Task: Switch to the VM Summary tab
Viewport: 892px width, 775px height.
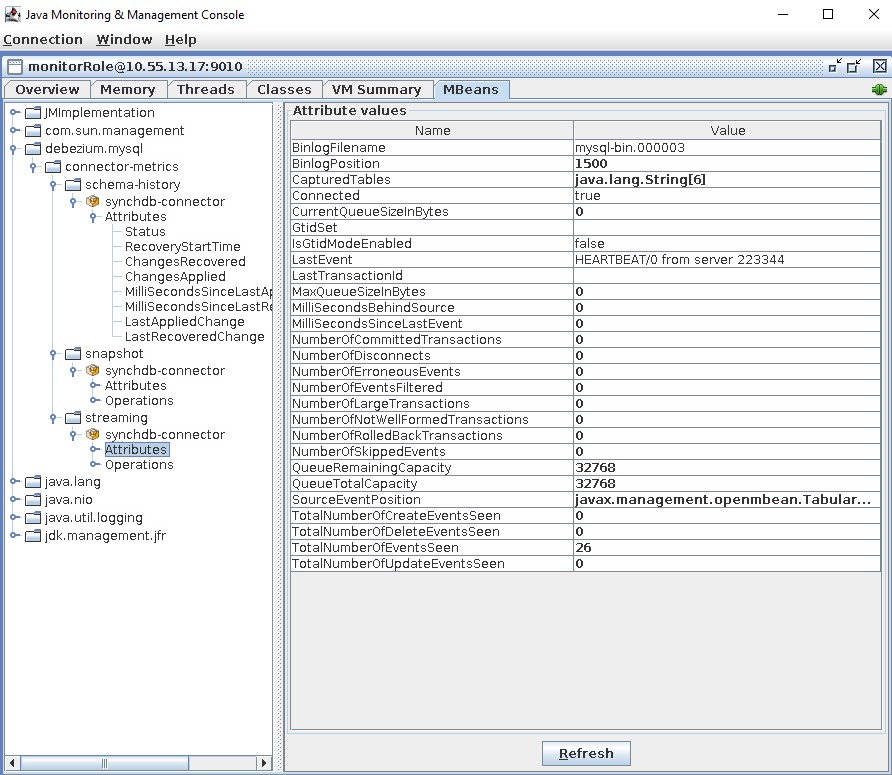Action: tap(376, 90)
